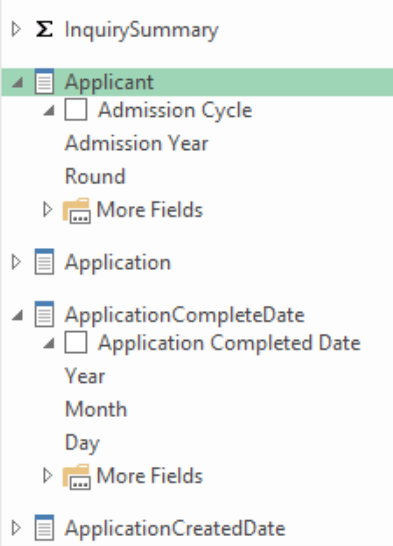Click the ApplicationCompleteDate table icon
Screen dimensions: 393x546
(x=44, y=314)
